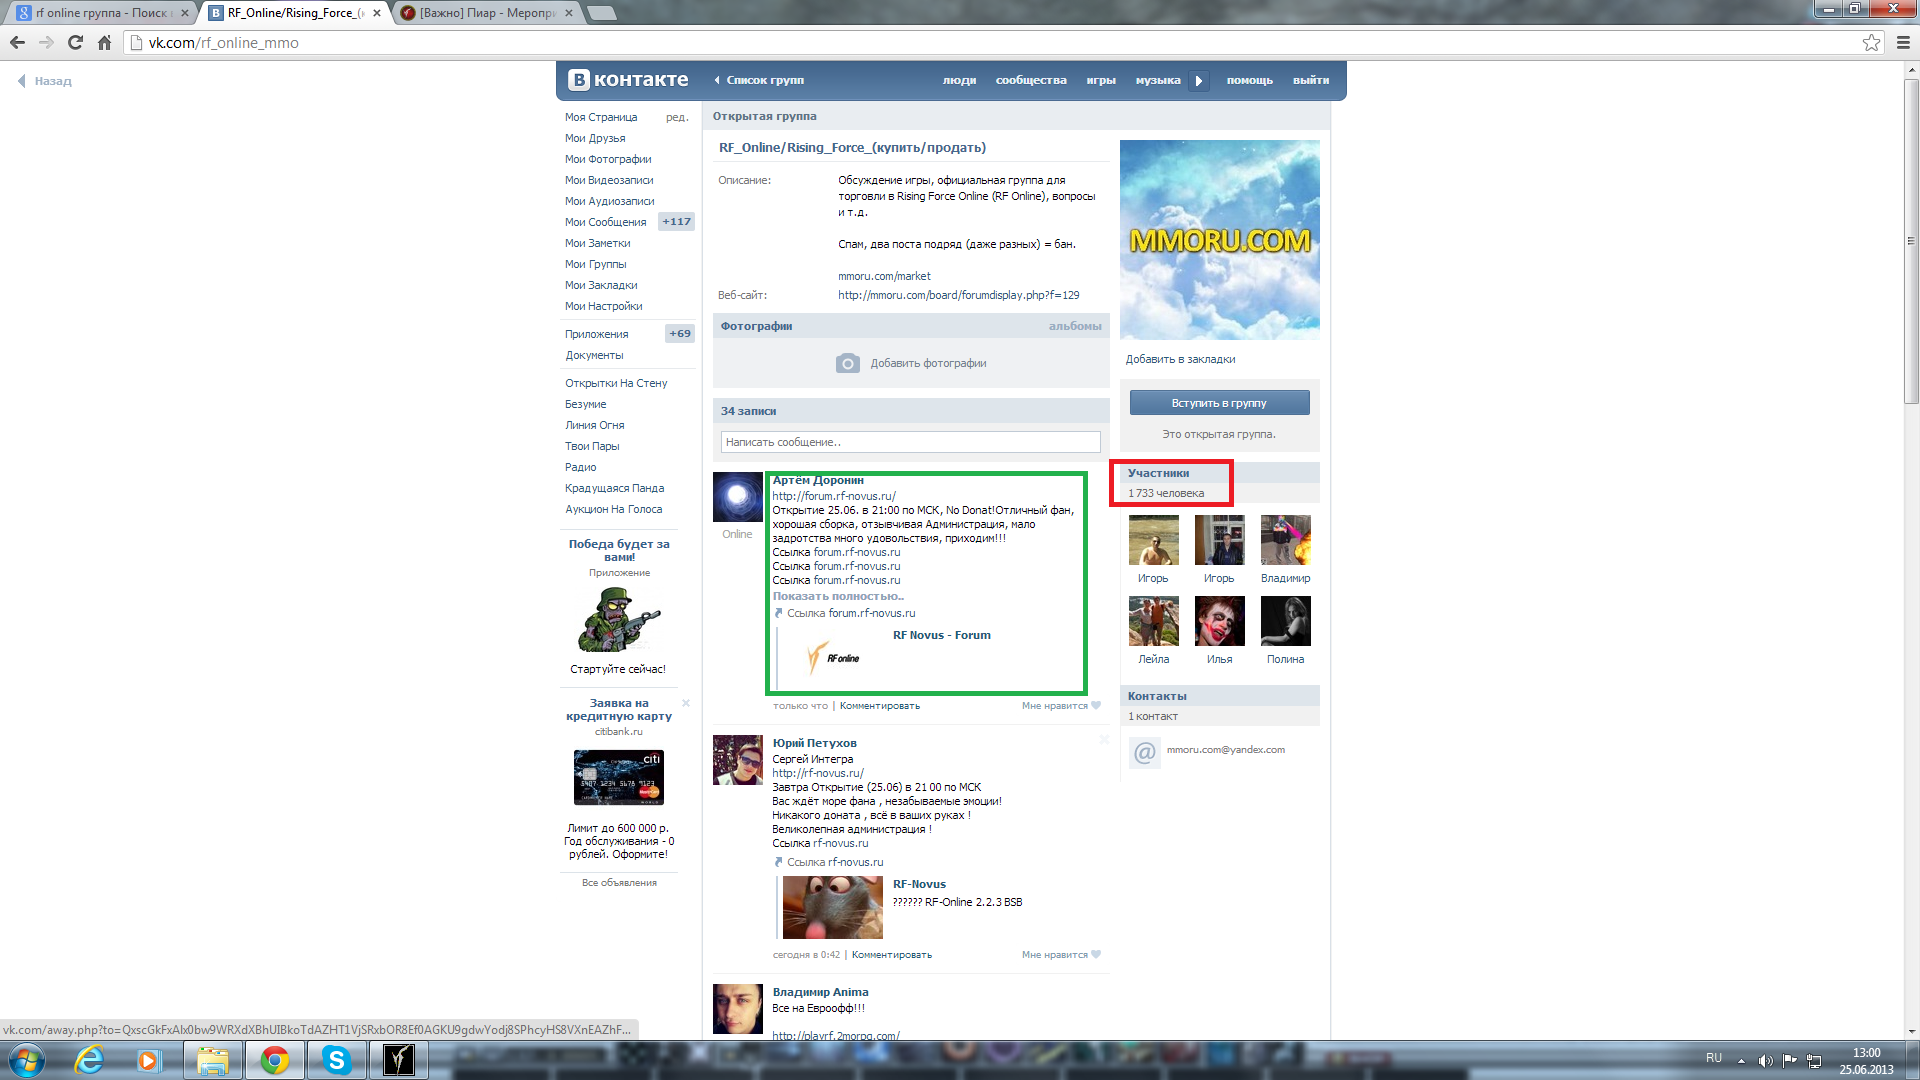Click the browser home icon
Viewport: 1920px width, 1080px height.
104,42
